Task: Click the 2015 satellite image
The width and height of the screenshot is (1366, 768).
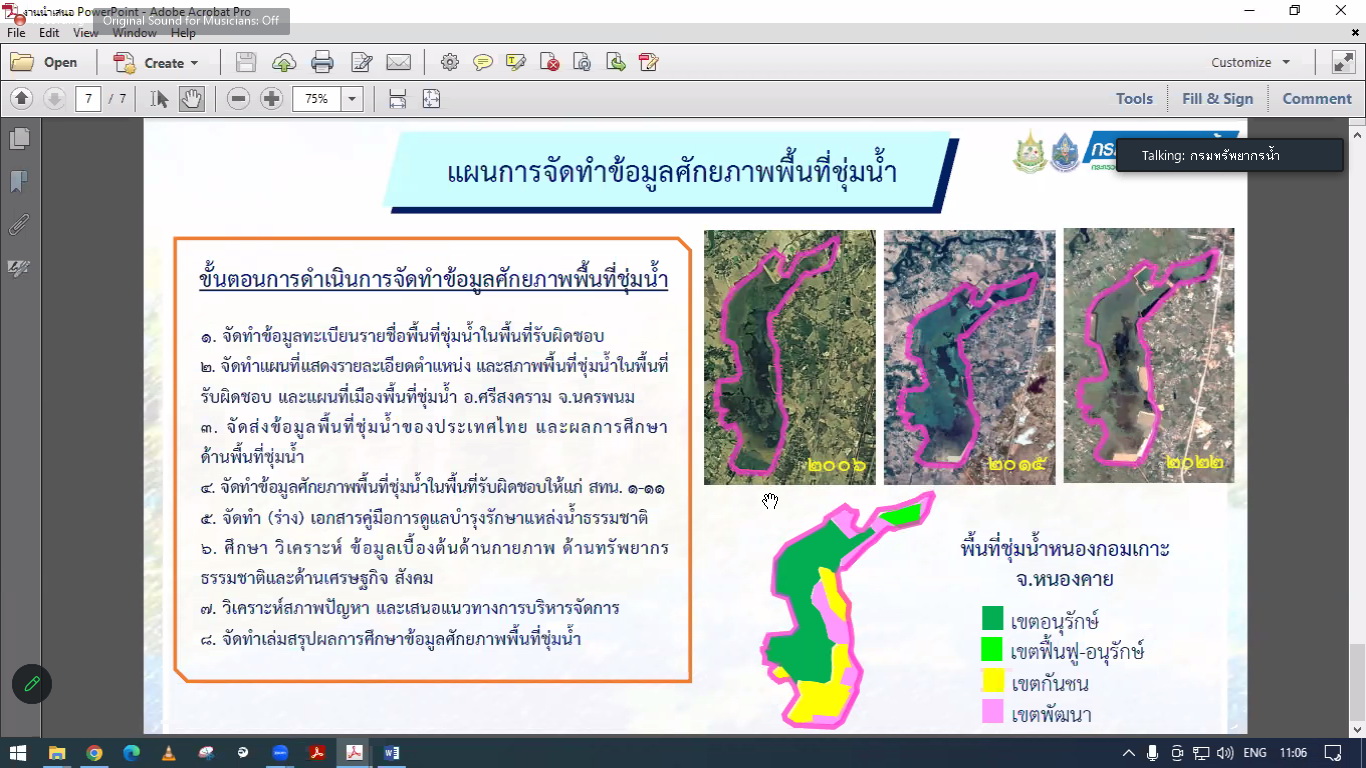Action: point(969,357)
